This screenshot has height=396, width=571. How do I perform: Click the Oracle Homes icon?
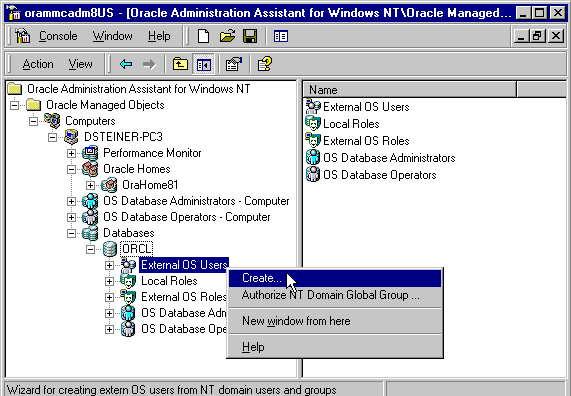(x=90, y=169)
